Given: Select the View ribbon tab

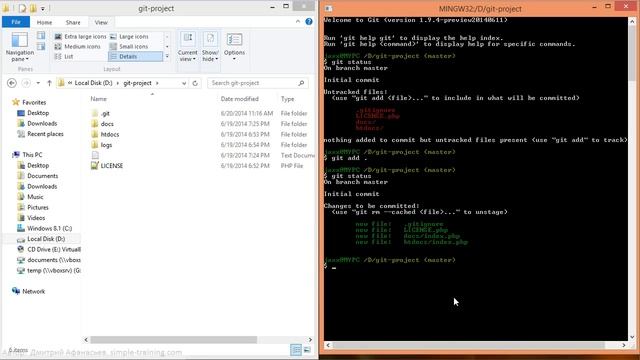Looking at the screenshot, I should point(101,22).
